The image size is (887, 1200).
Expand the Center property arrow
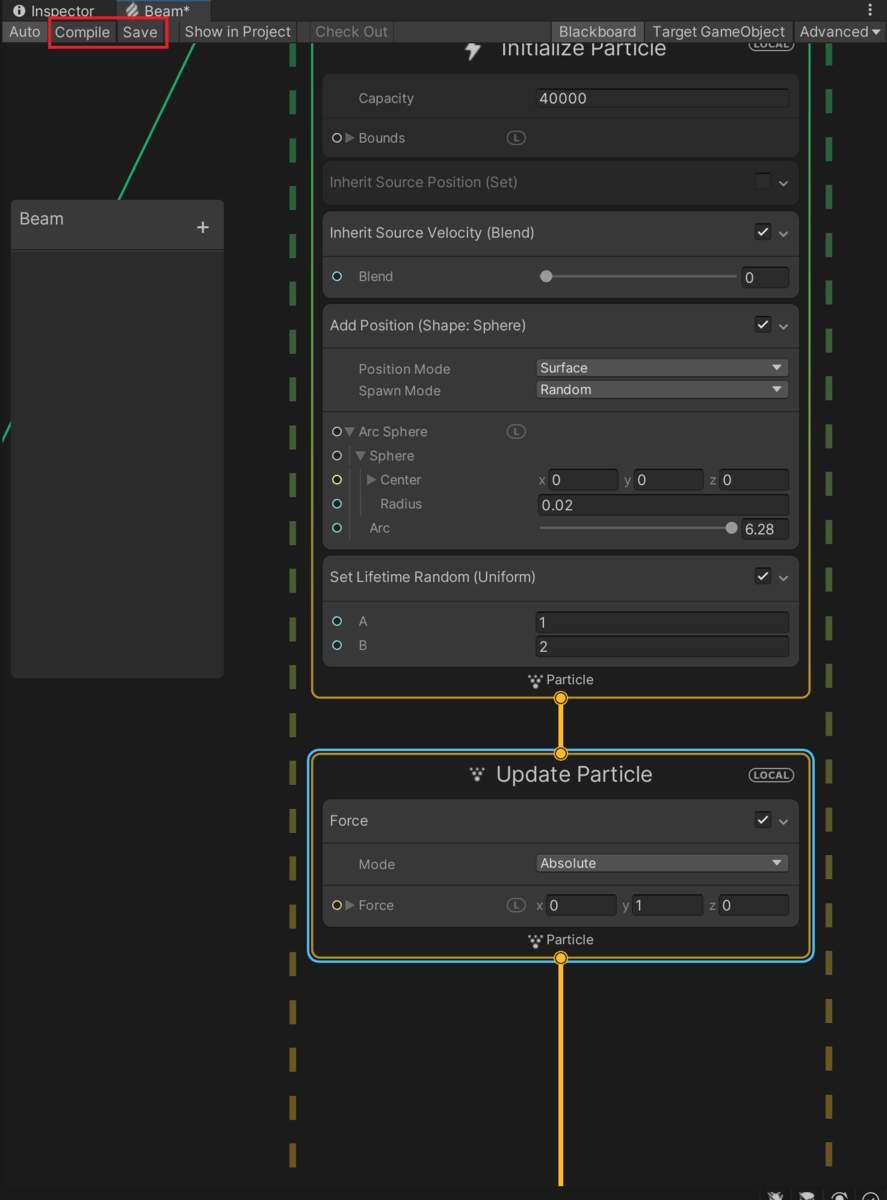pyautogui.click(x=372, y=480)
